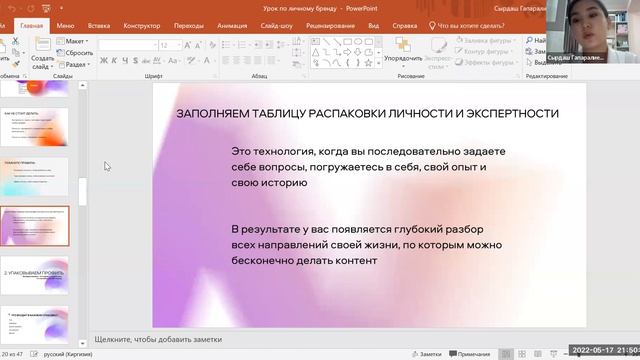Select the text box shape icon
This screenshot has height=360, width=640.
pyautogui.click(x=316, y=42)
